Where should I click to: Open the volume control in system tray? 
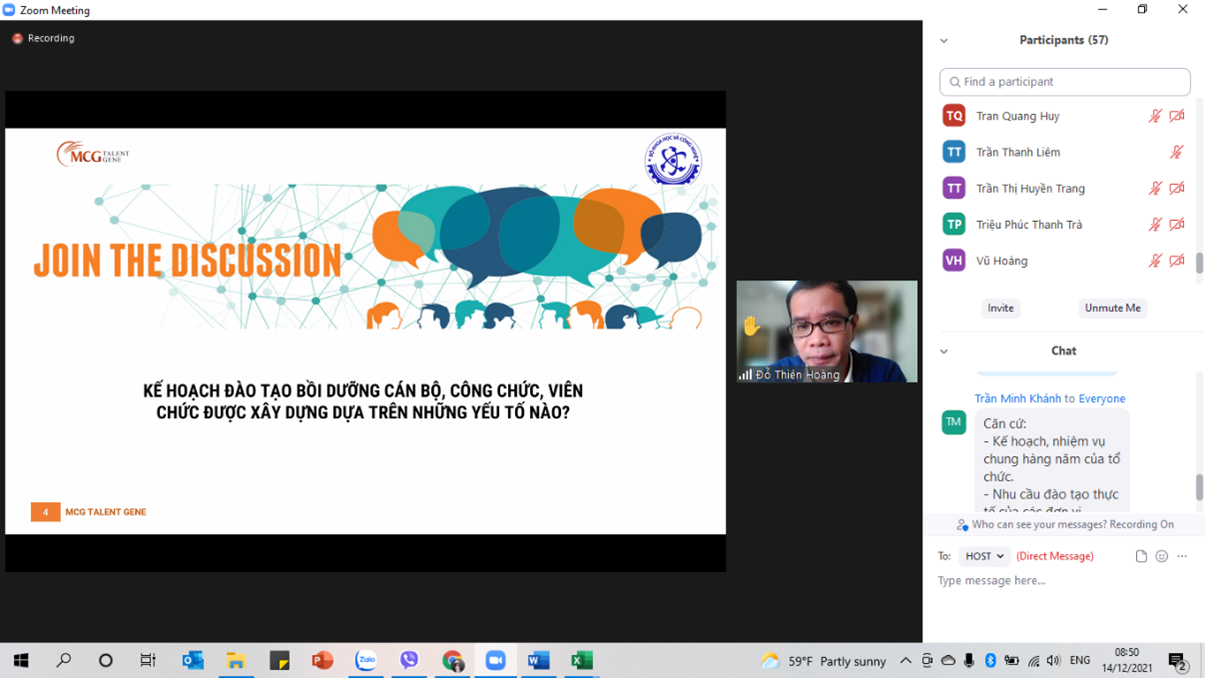pyautogui.click(x=1053, y=661)
